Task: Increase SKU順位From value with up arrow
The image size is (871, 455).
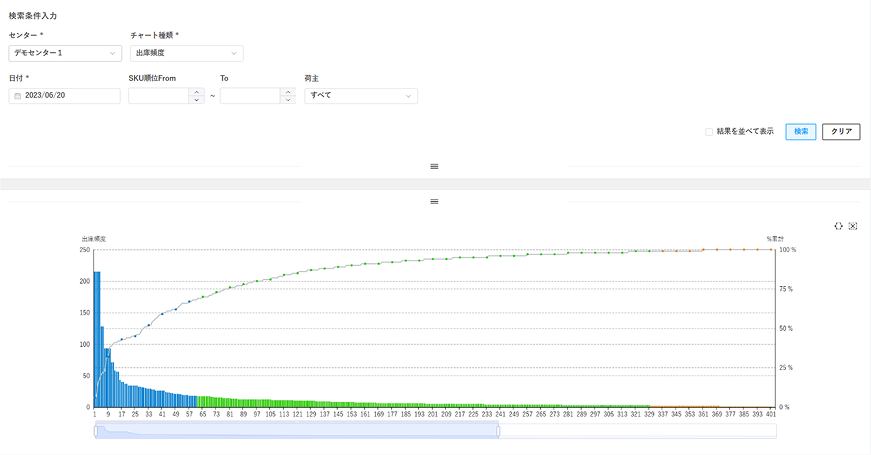Action: [x=197, y=92]
